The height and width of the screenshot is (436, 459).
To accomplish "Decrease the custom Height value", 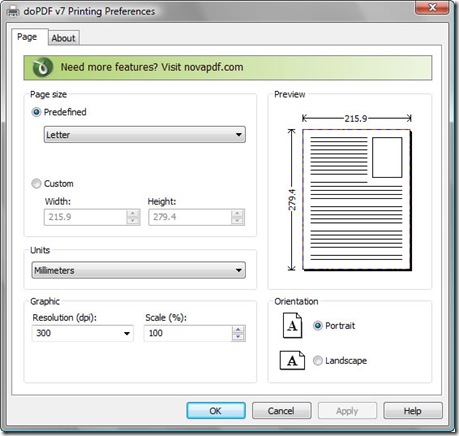I will click(x=237, y=221).
